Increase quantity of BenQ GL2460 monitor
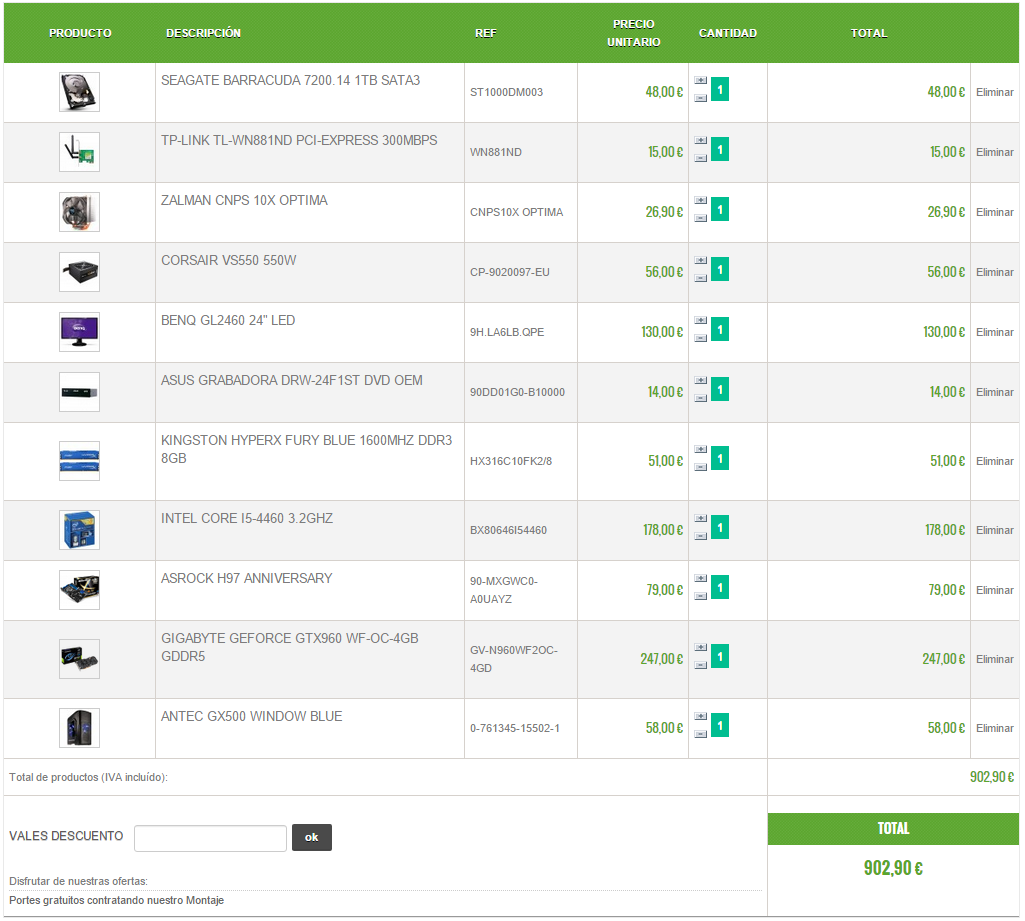1025x921 pixels. [700, 321]
